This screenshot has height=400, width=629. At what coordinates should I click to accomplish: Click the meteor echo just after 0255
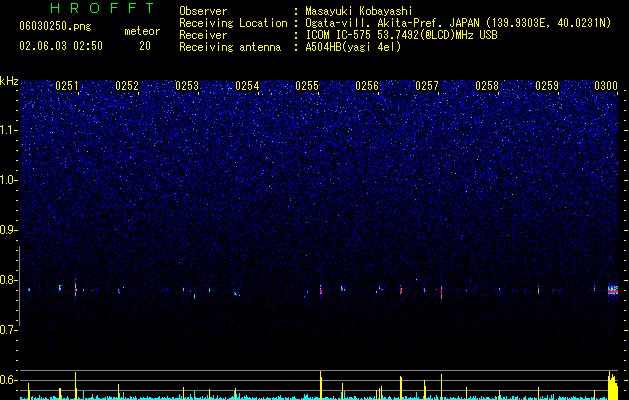[321, 290]
